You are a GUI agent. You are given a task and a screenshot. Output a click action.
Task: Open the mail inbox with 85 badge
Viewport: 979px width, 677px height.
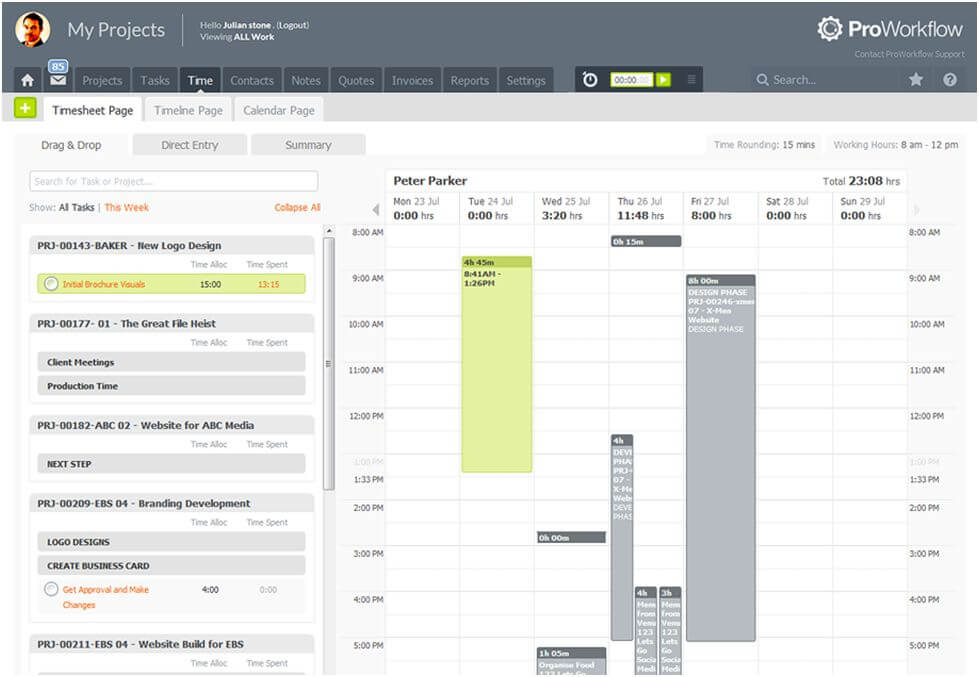58,80
